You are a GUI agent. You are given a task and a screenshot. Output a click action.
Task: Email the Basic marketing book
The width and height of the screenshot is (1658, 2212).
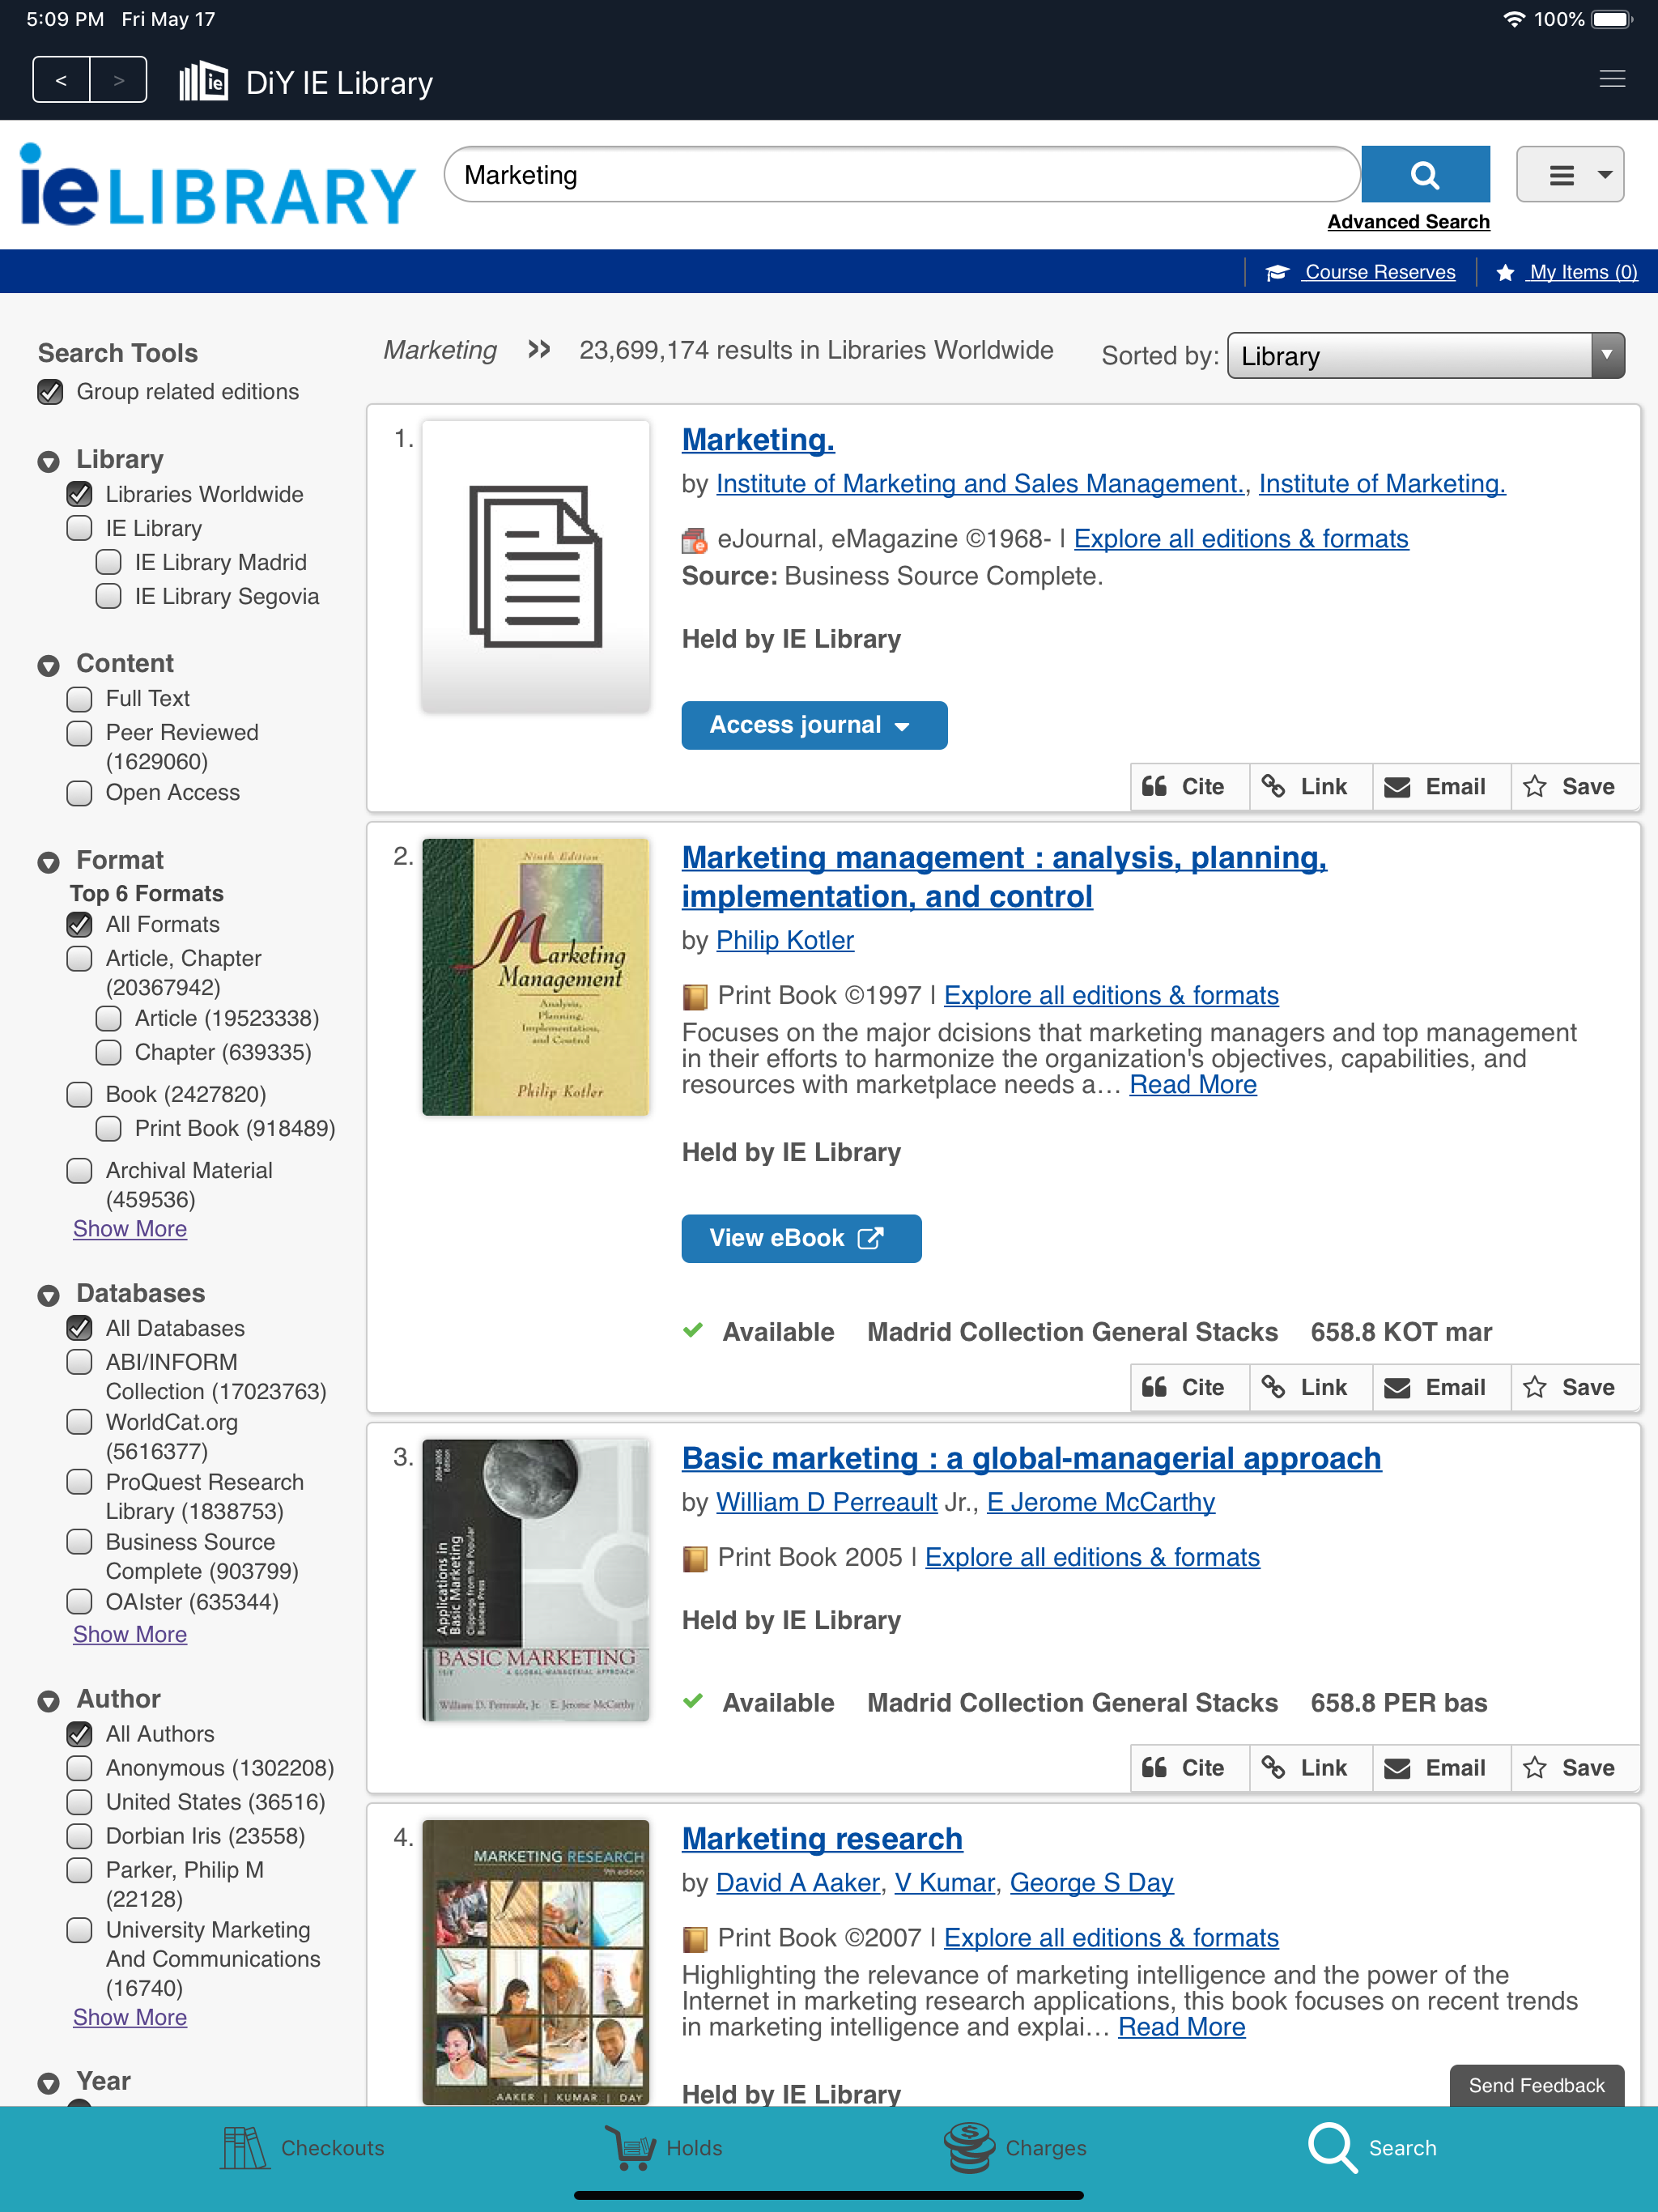click(x=1441, y=1768)
